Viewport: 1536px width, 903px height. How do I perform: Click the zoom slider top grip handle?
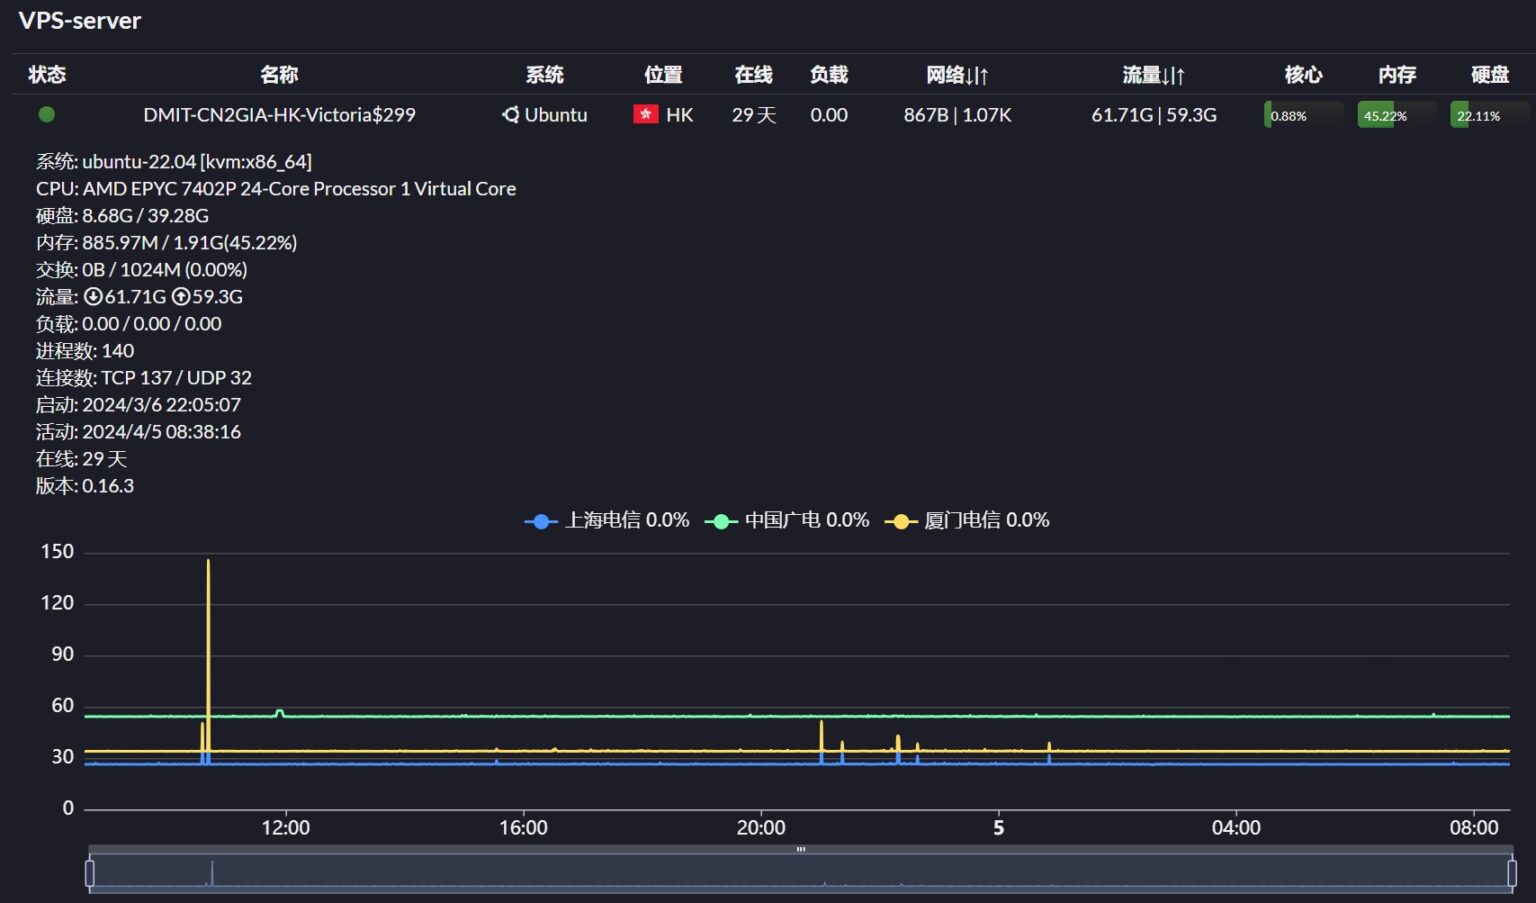tap(801, 849)
